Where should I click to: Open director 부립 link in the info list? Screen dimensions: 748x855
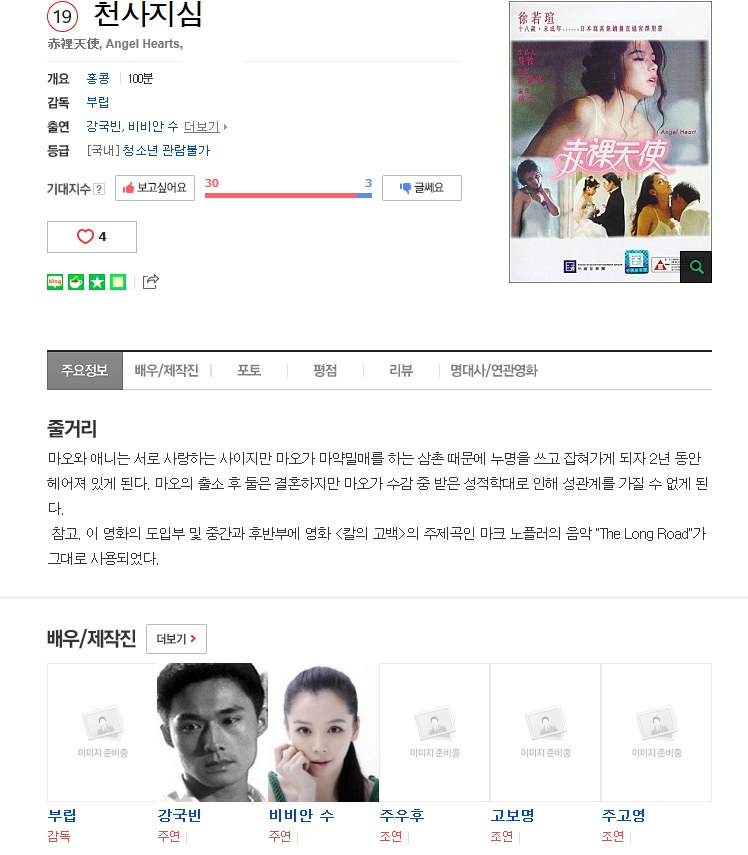click(x=98, y=103)
